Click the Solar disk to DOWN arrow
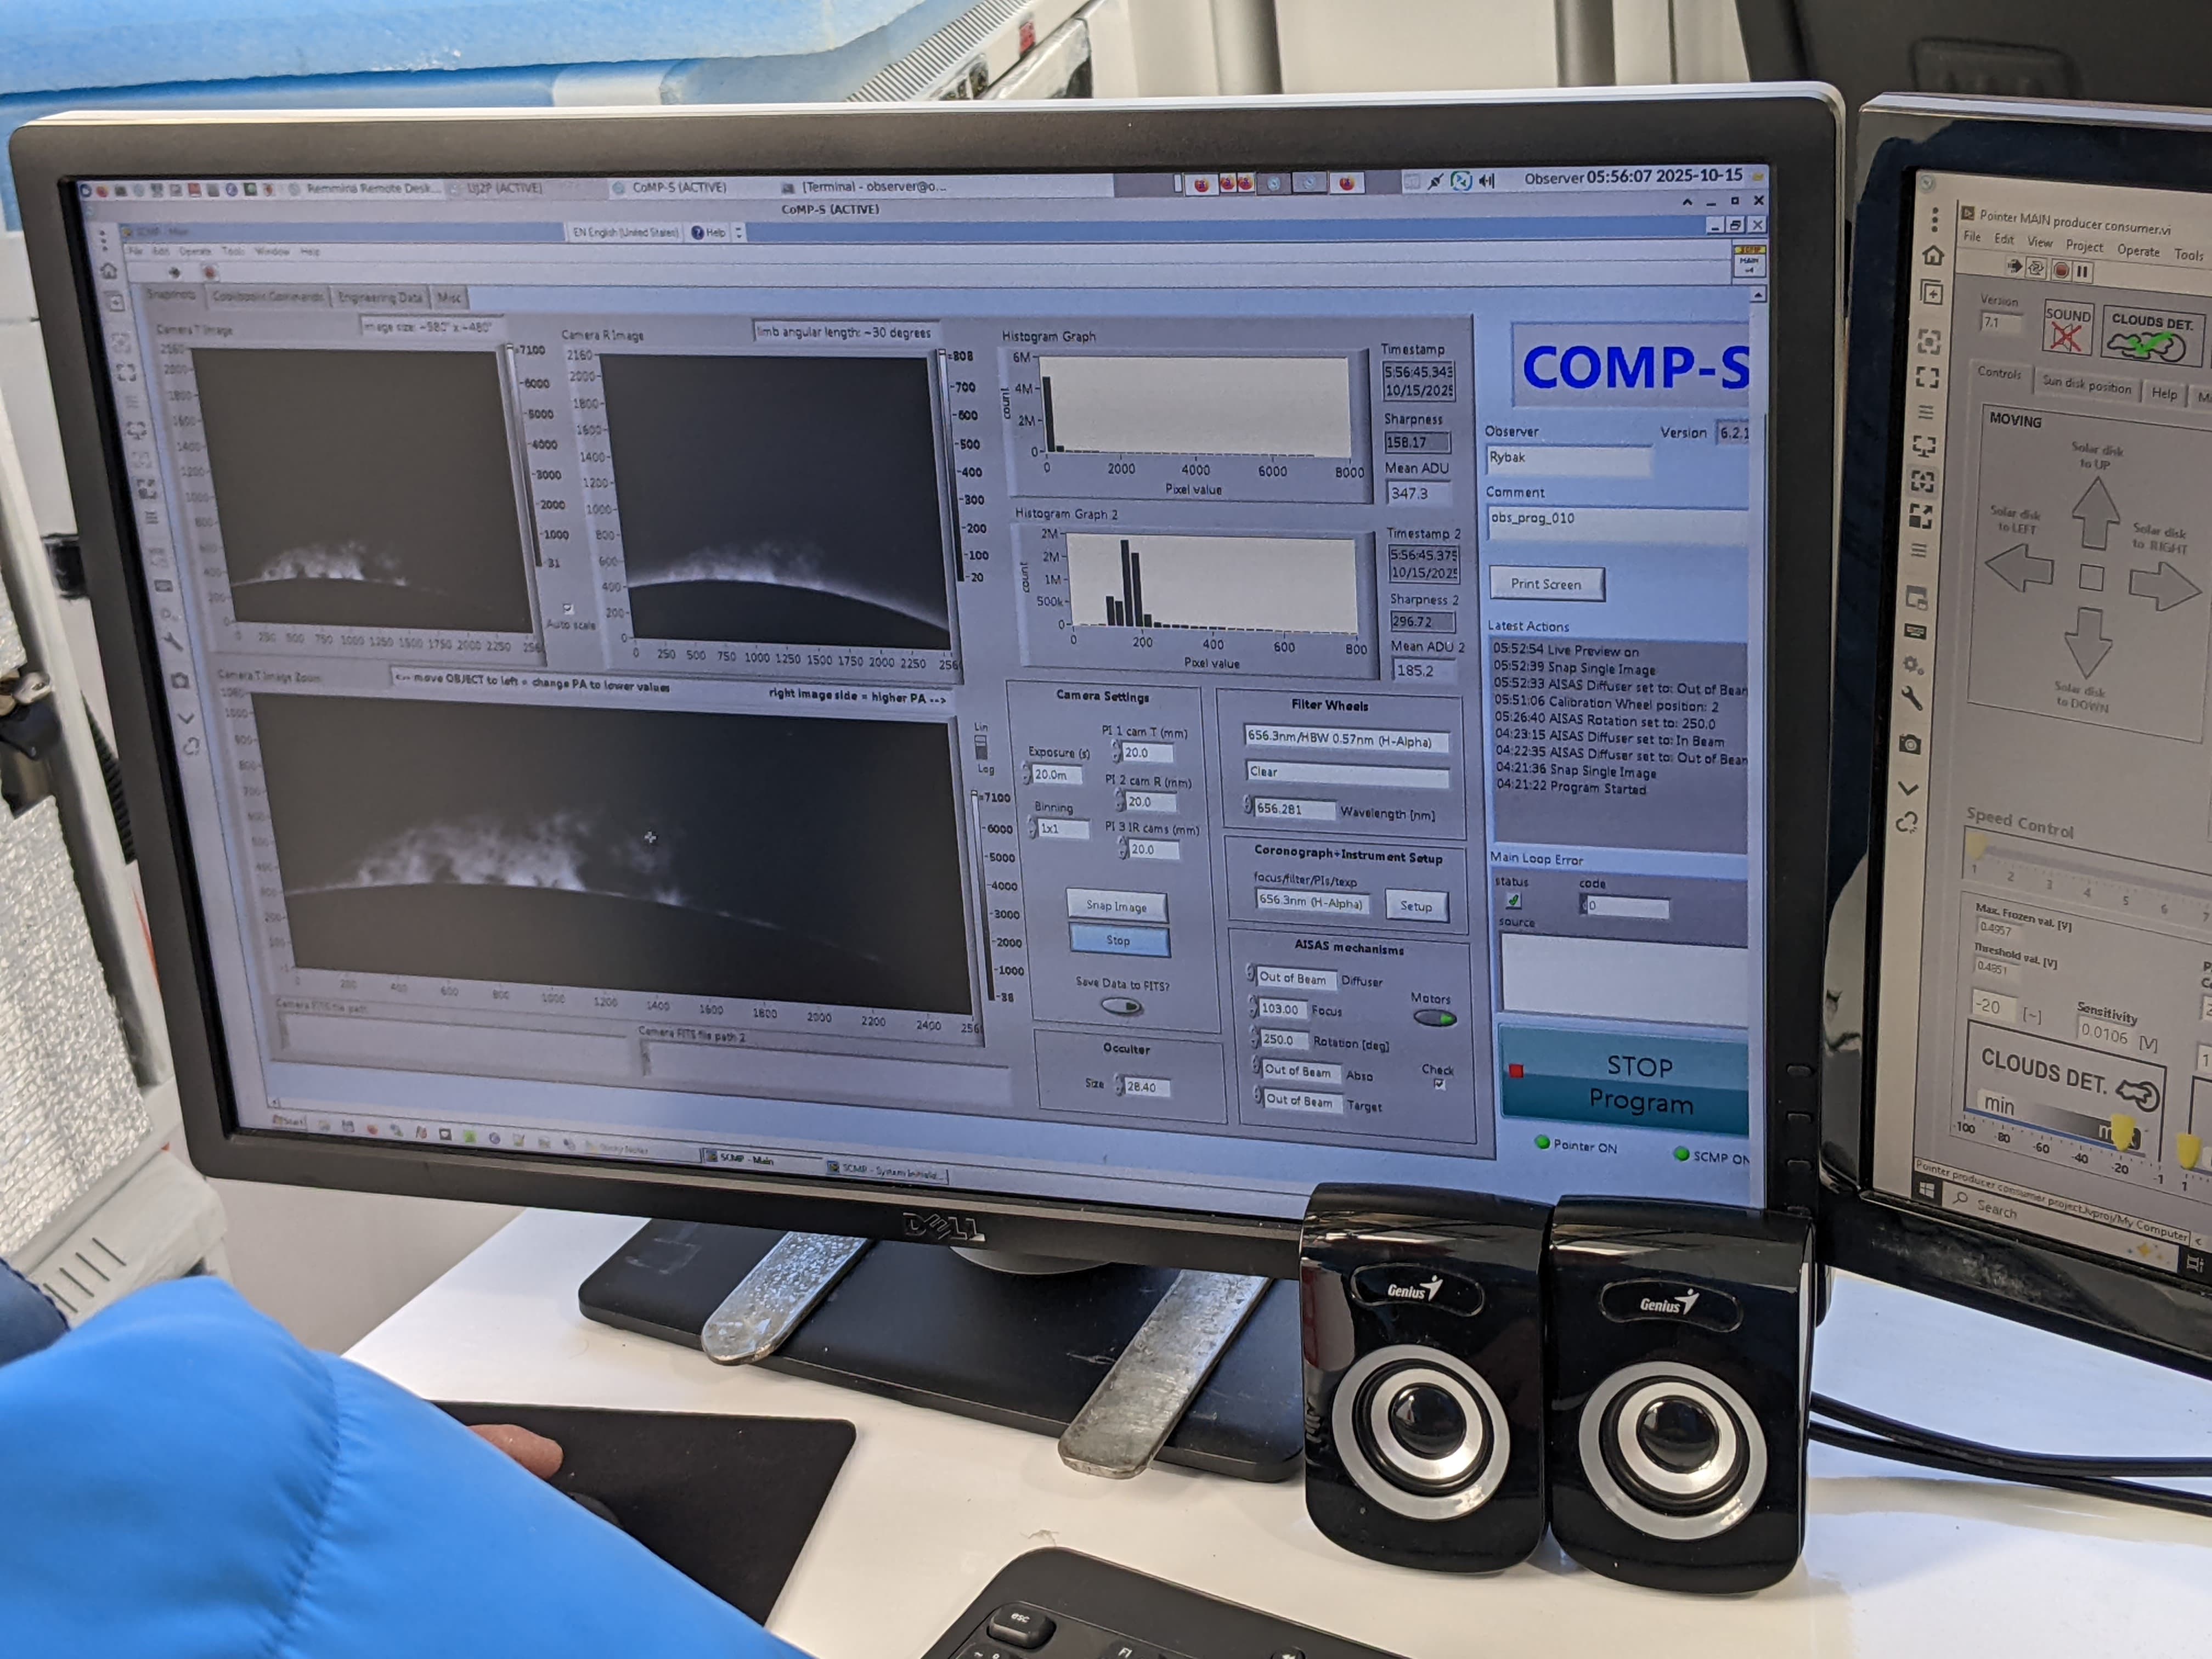 2087,642
